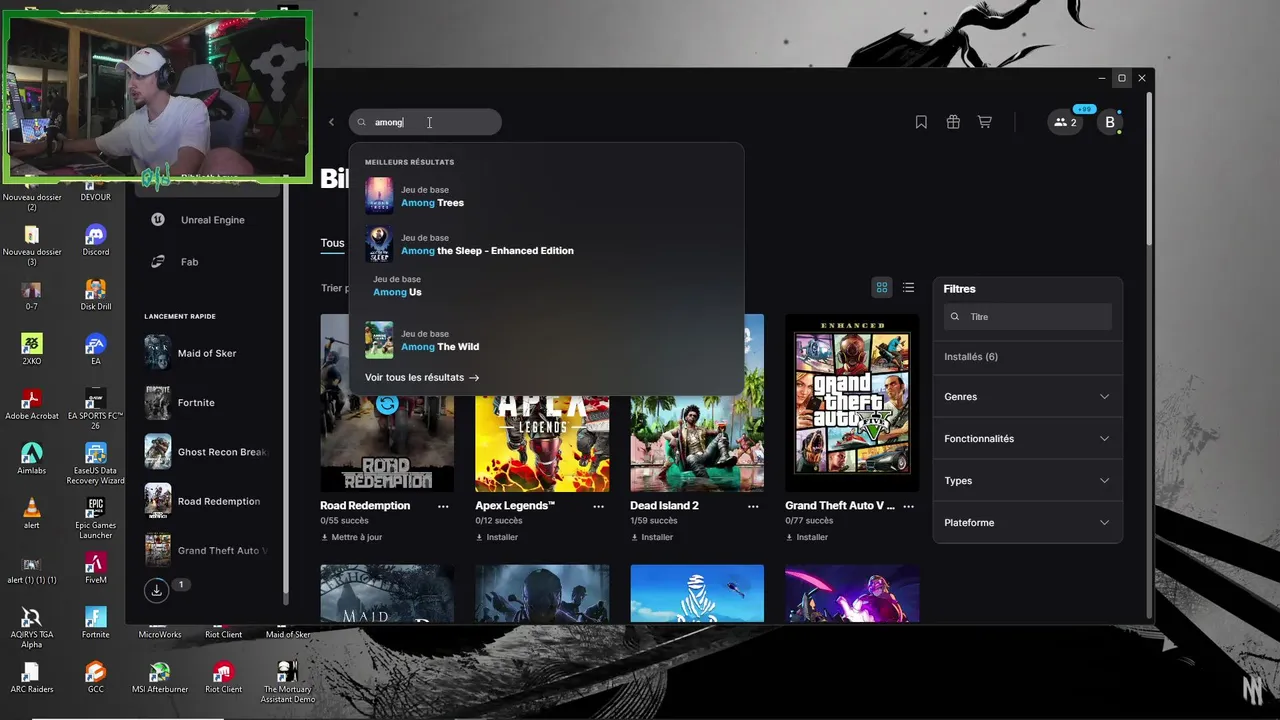Open The Mortuary Assistant Demo icon
This screenshot has height=720, width=1280.
[x=288, y=681]
